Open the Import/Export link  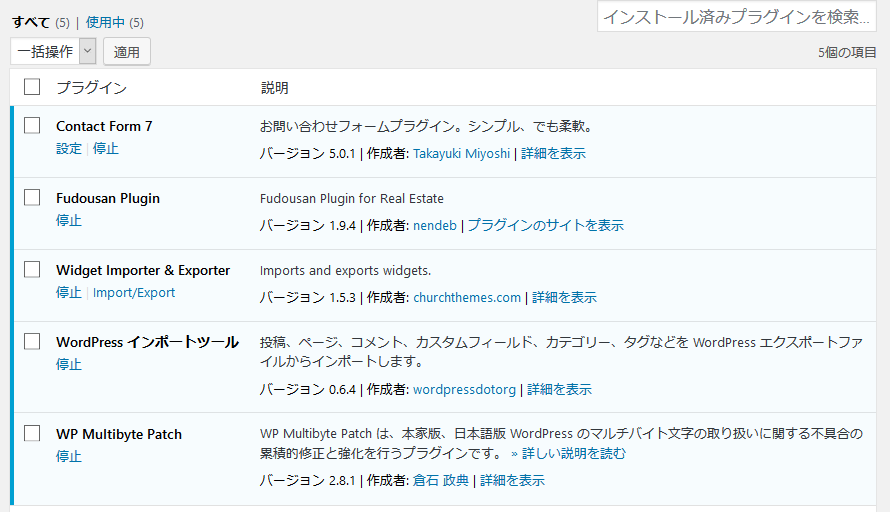point(134,292)
